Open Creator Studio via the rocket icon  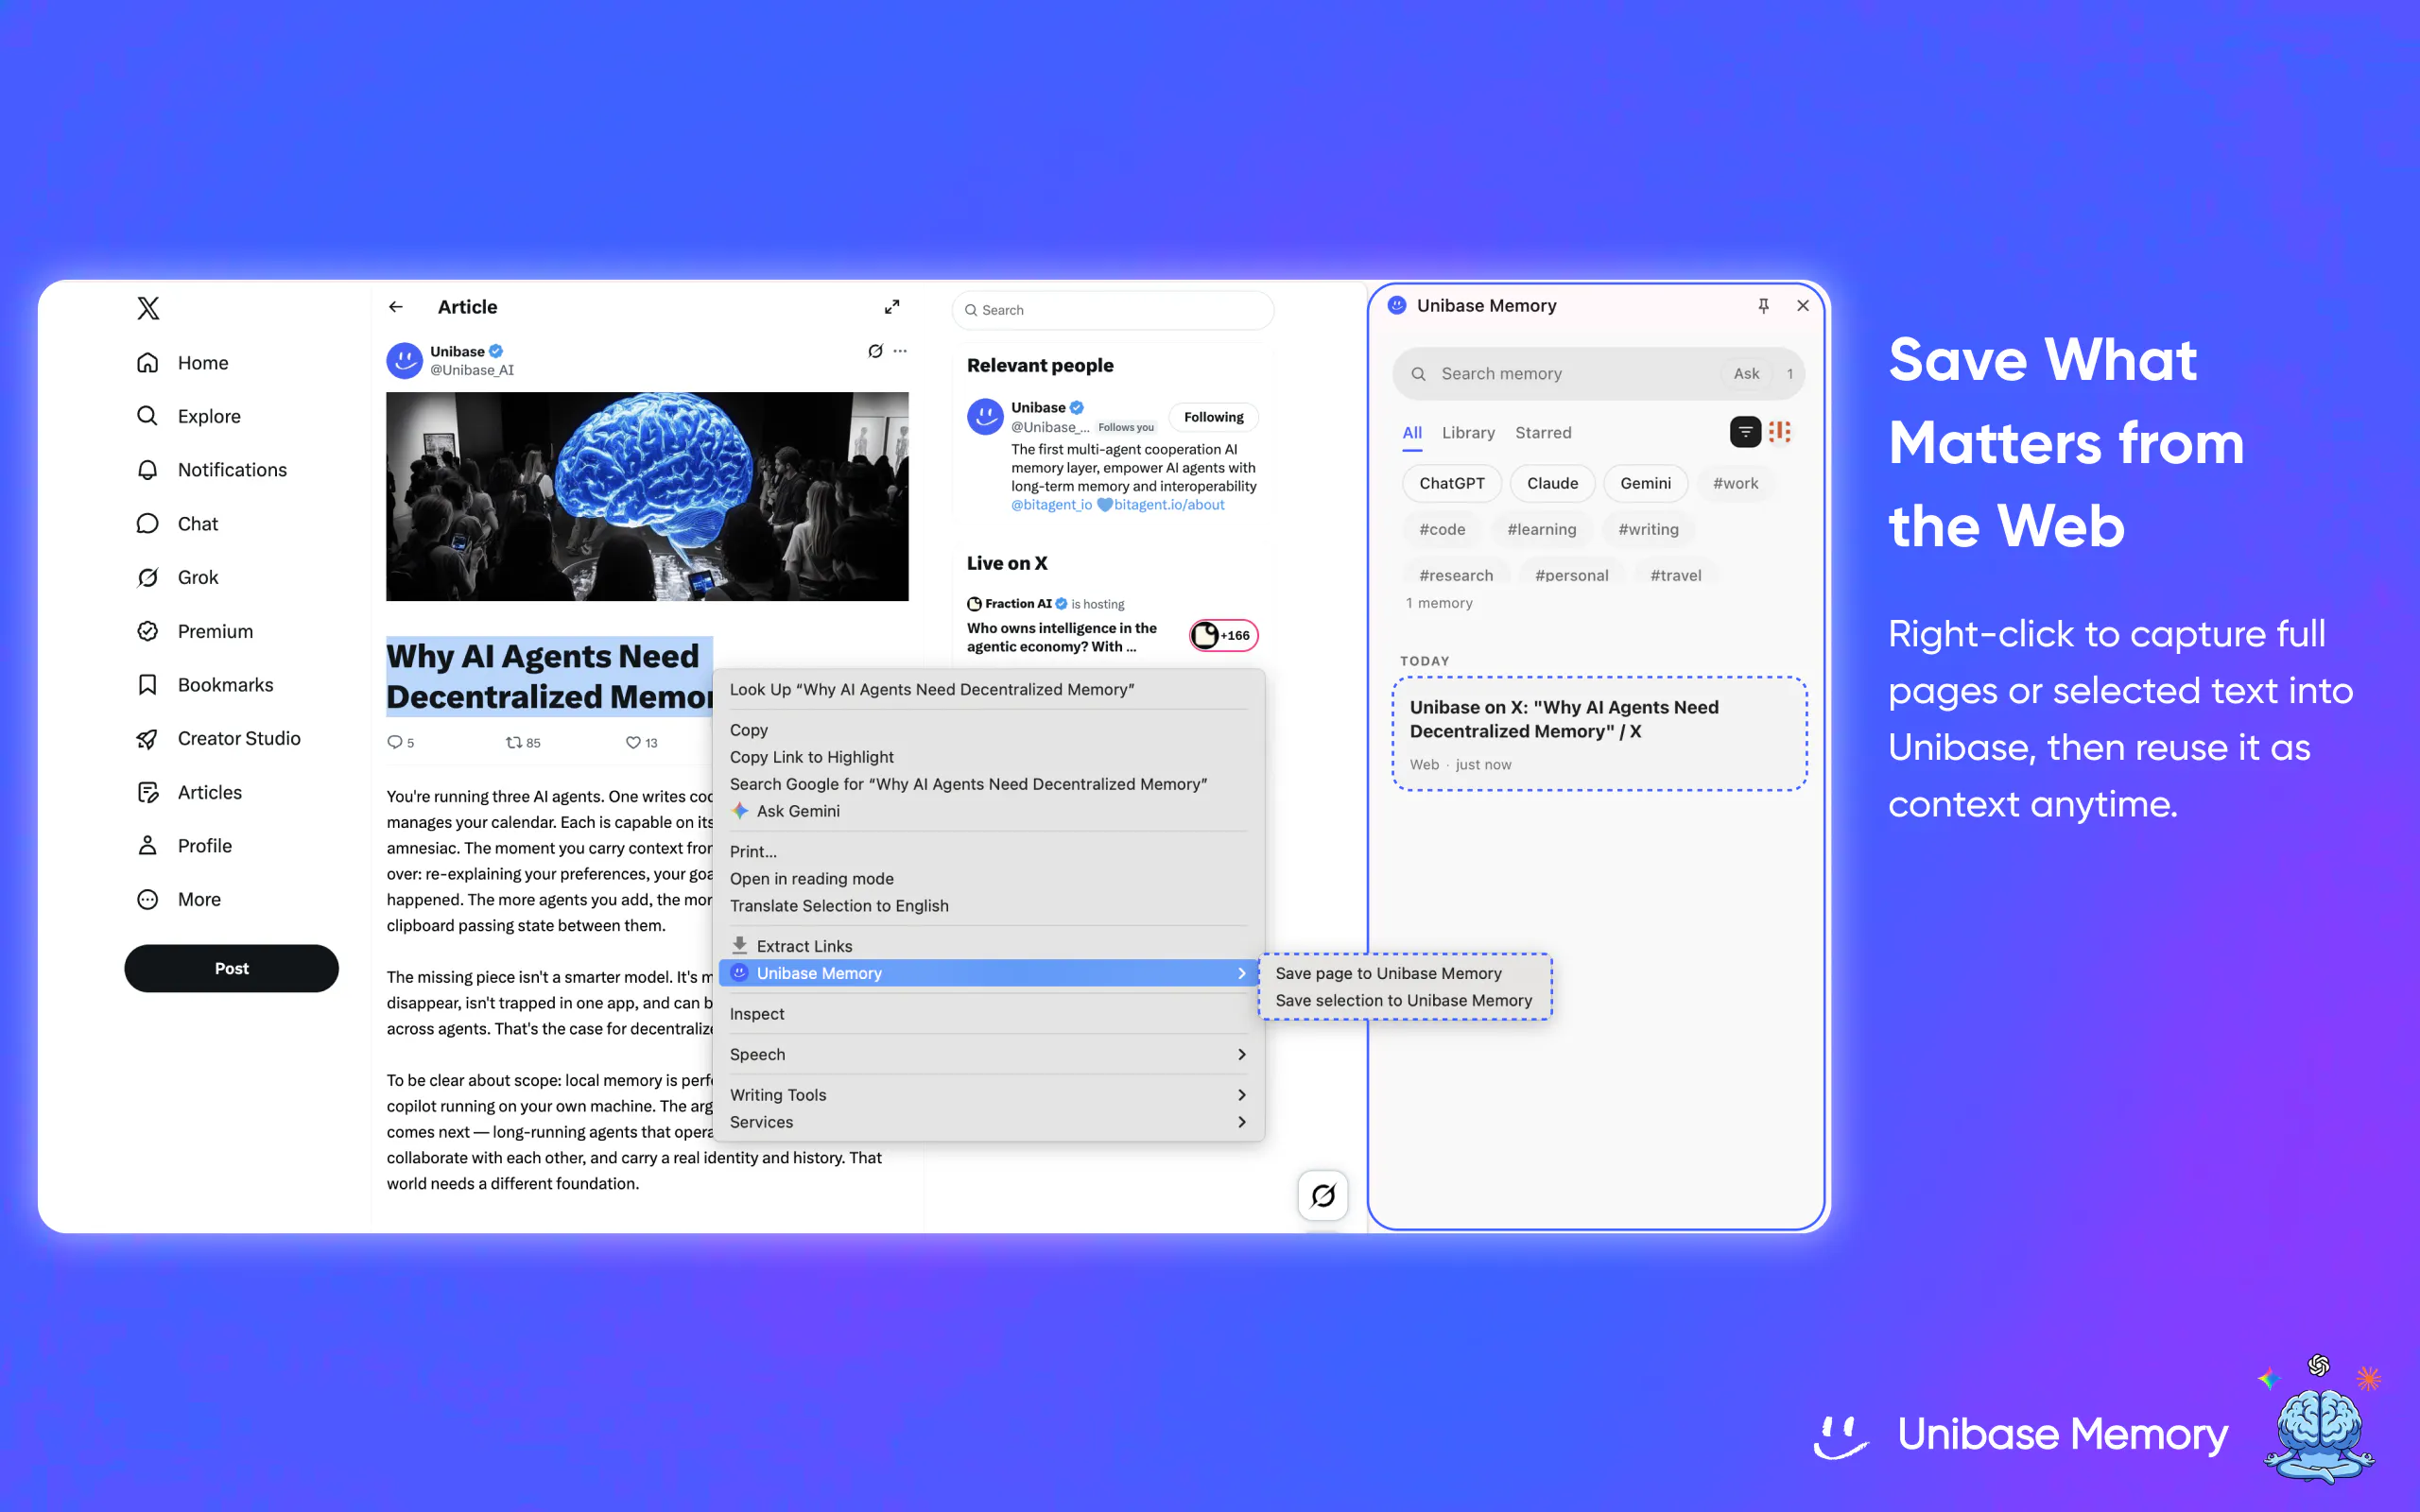tap(147, 738)
